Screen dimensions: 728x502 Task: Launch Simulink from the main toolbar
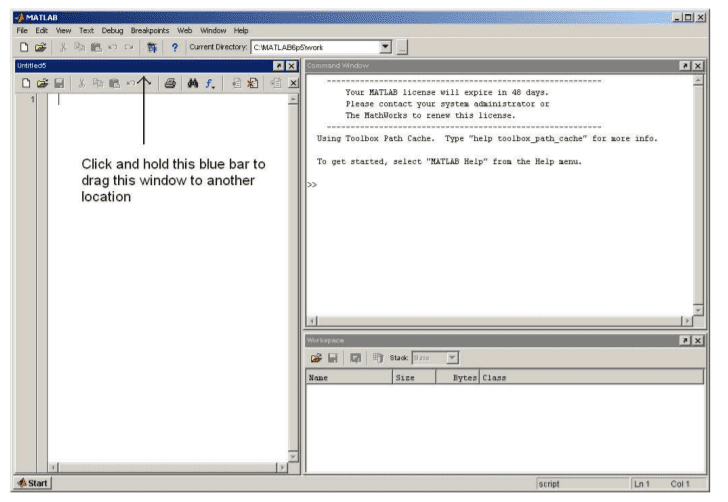152,47
